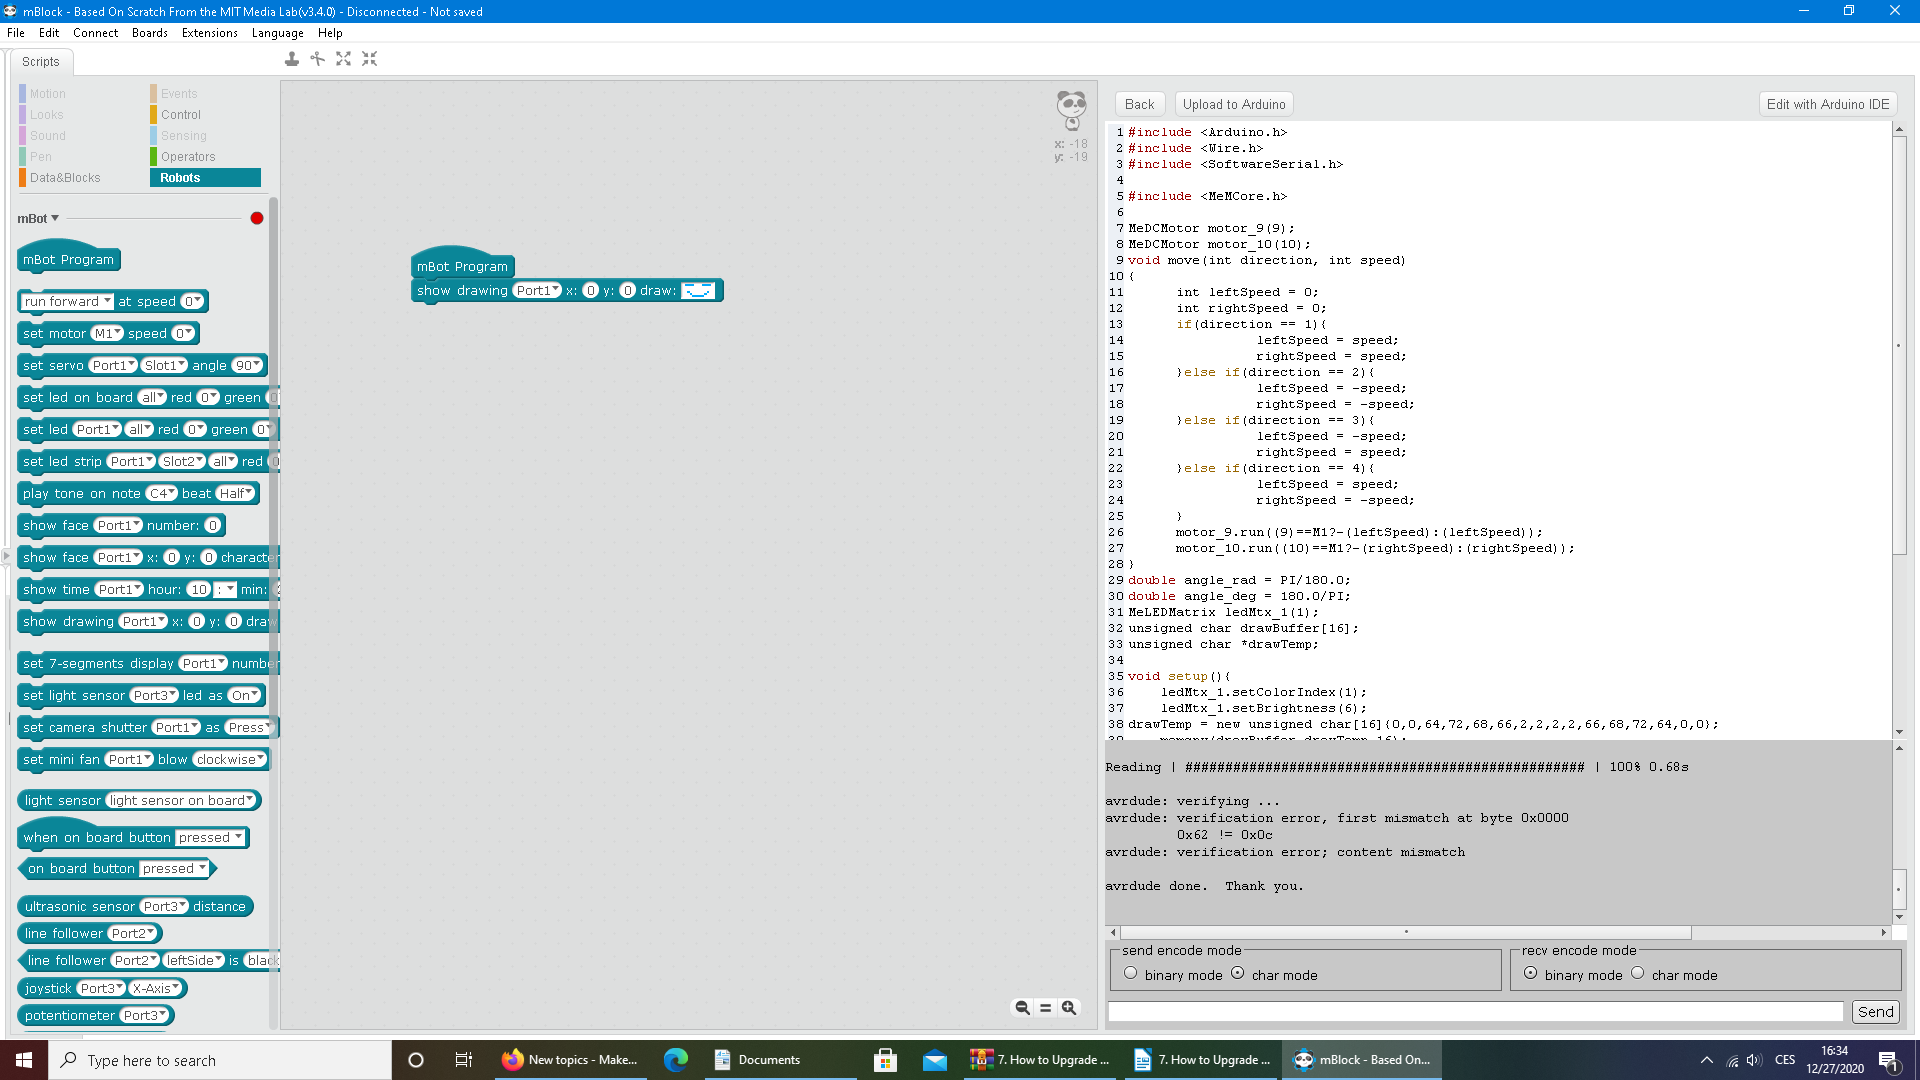Click the Windows search box
The image size is (1920, 1080).
(x=220, y=1060)
